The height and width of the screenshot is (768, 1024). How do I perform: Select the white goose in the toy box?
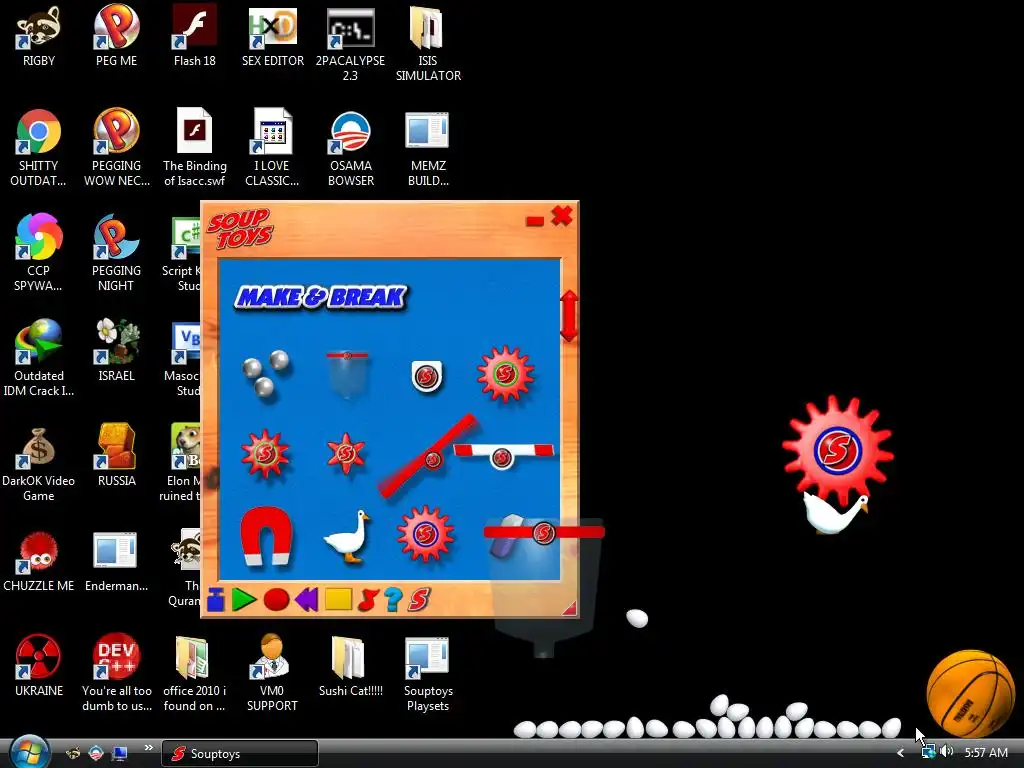(347, 537)
